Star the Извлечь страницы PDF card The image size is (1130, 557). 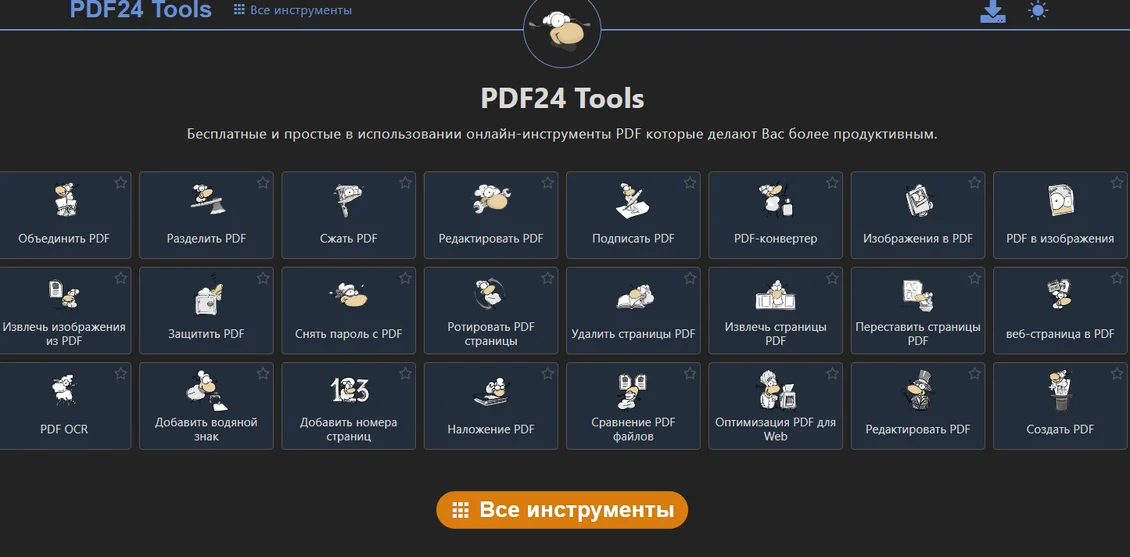click(x=832, y=278)
